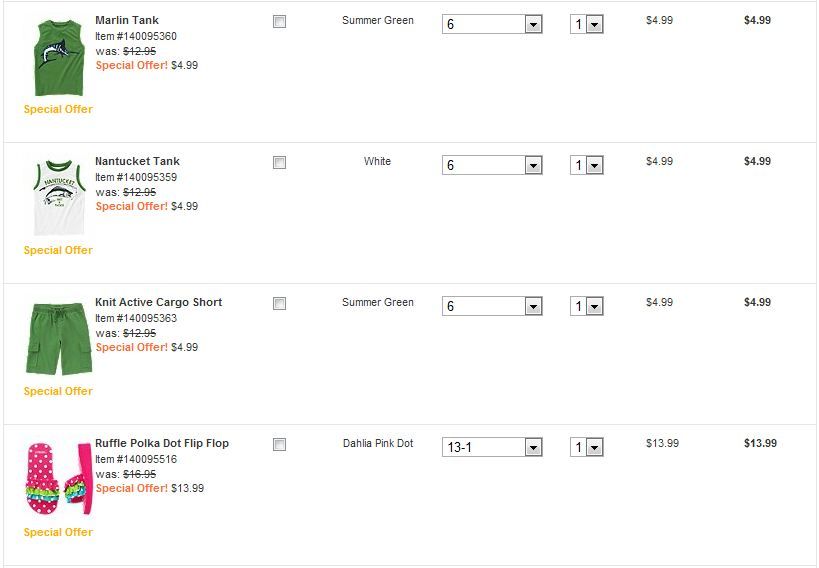This screenshot has height=568, width=819.
Task: Open the Ruffle Polka Dot Flip Flop link
Action: point(162,443)
